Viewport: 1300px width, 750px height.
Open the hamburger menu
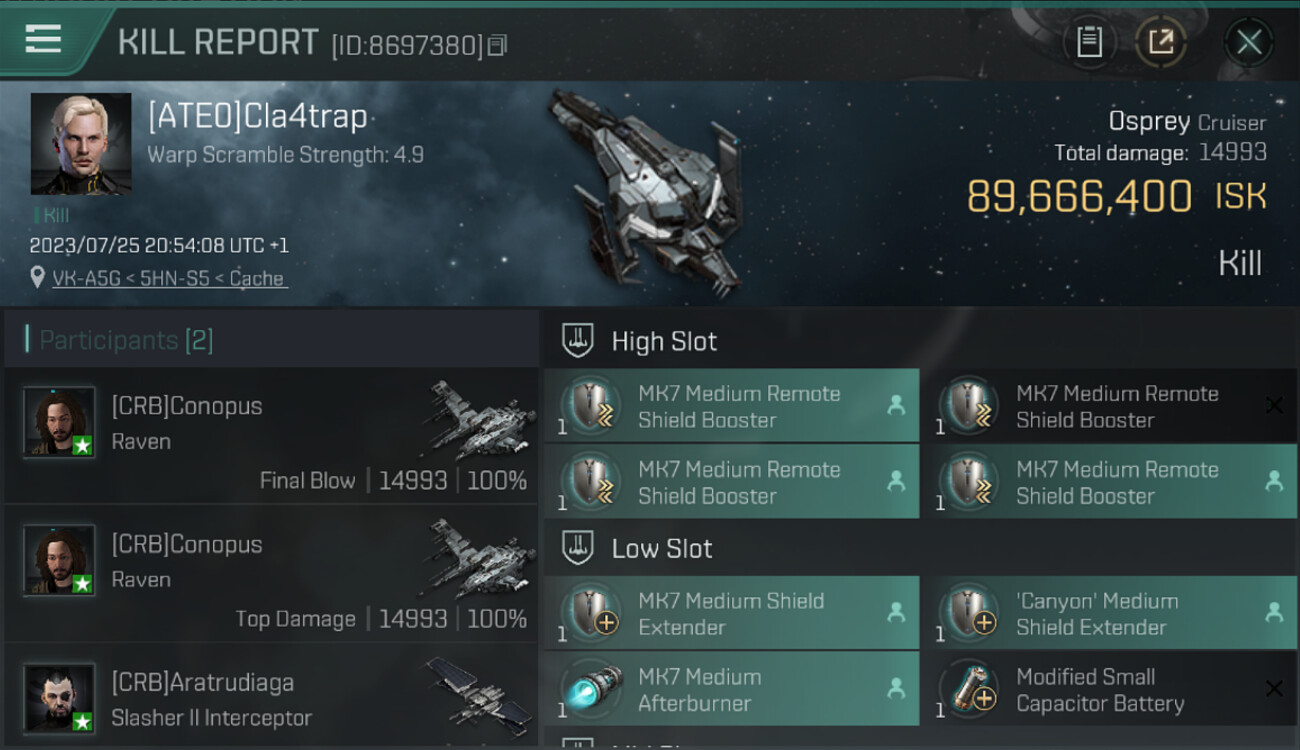[43, 39]
